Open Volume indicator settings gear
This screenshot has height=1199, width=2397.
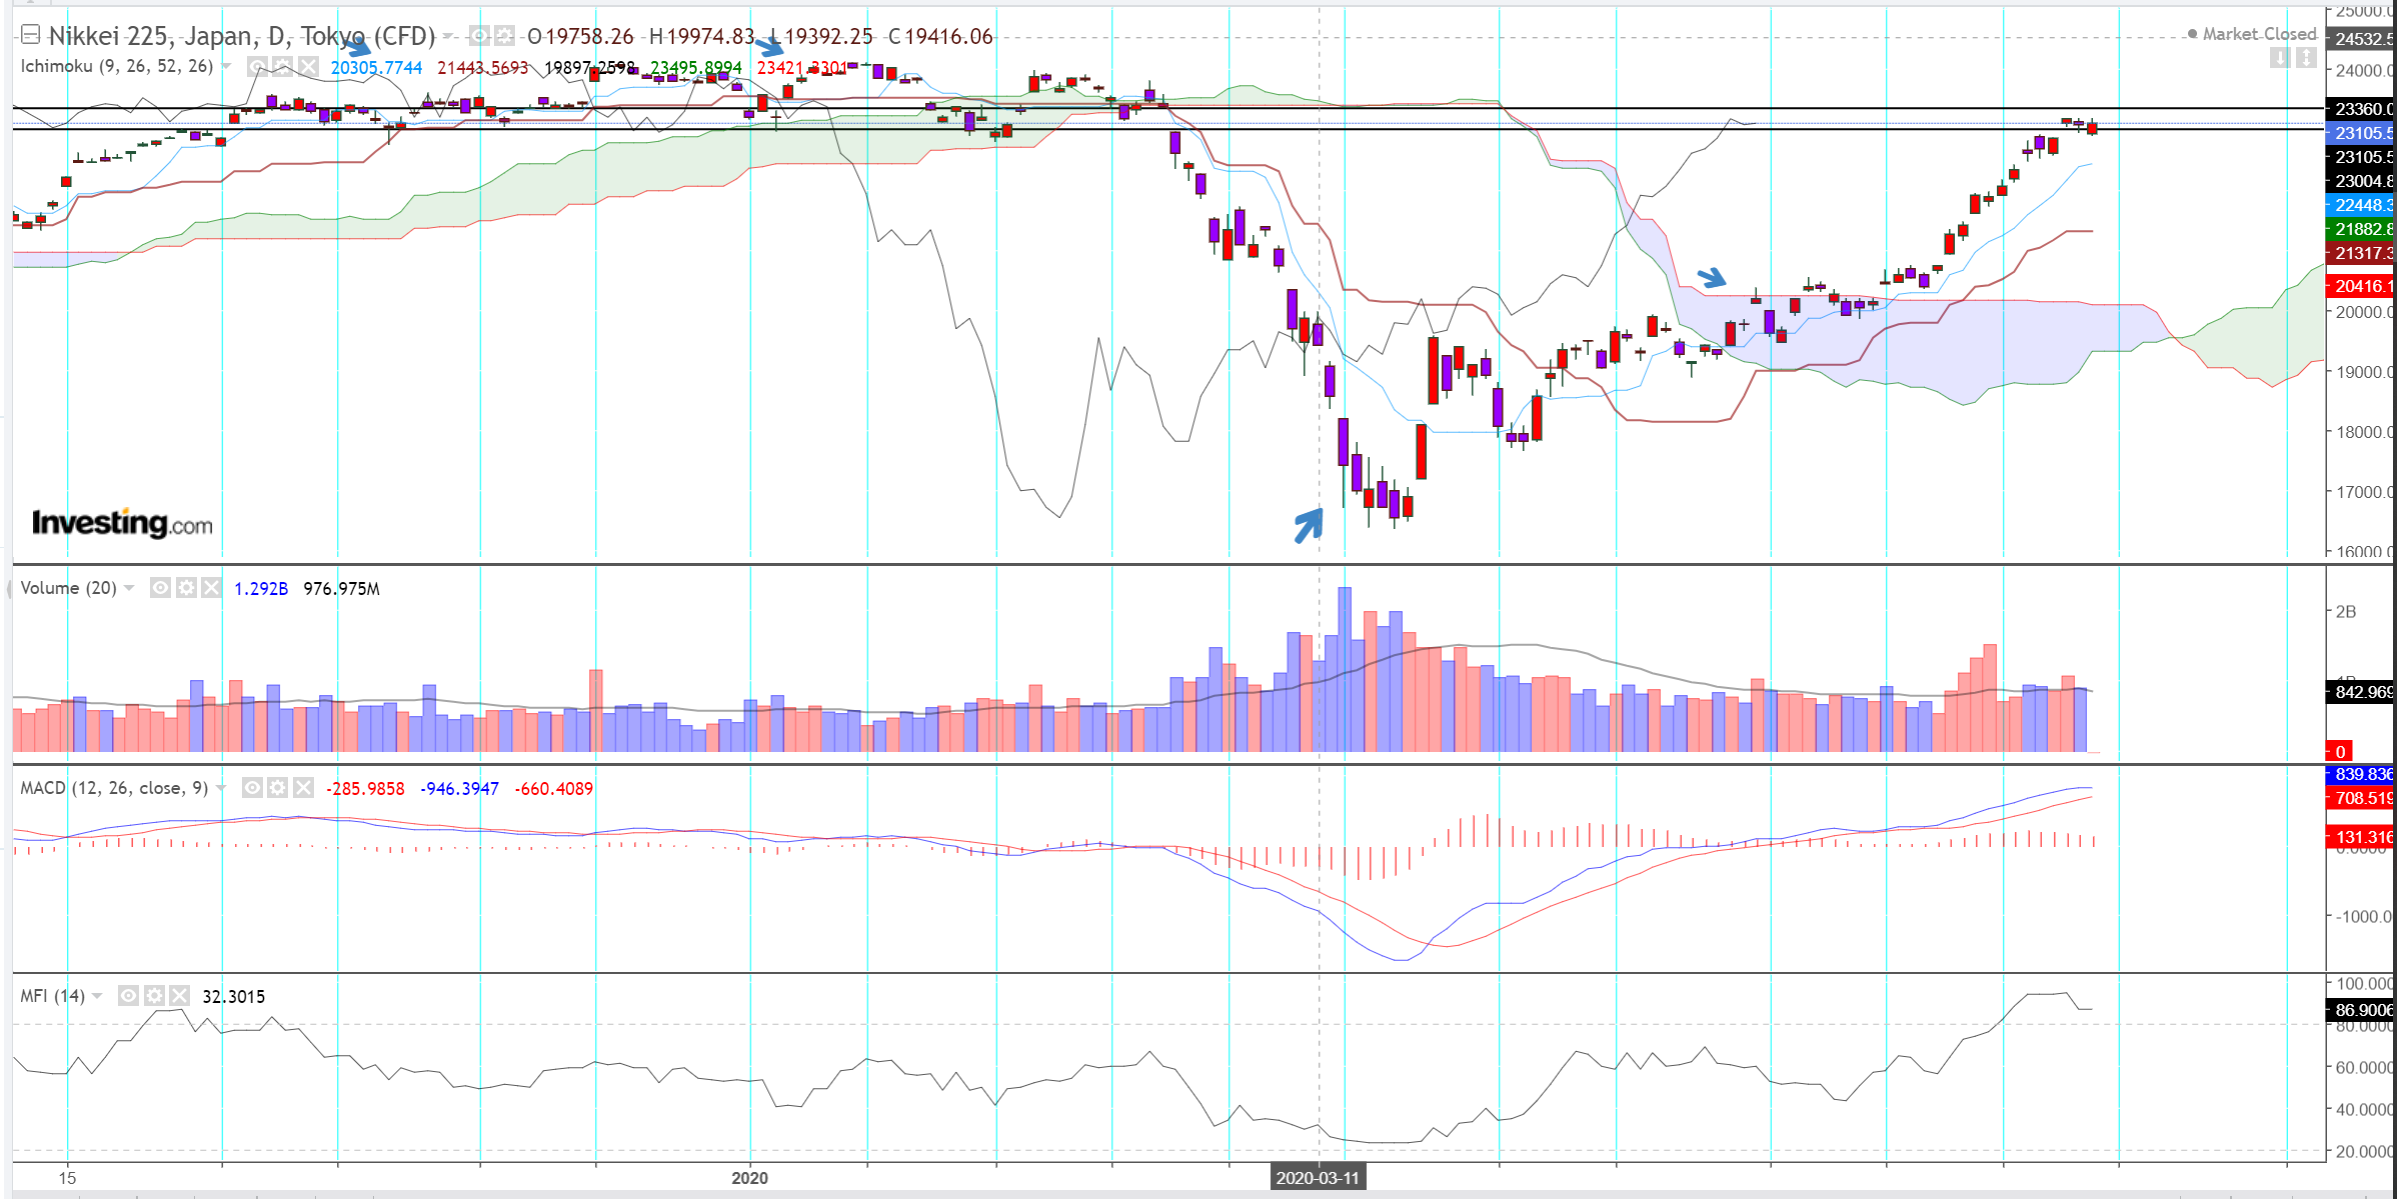(186, 588)
